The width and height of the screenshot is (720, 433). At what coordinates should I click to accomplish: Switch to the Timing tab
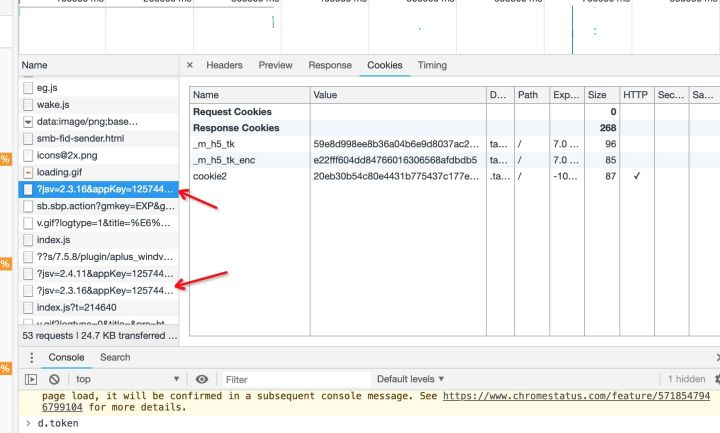point(432,65)
